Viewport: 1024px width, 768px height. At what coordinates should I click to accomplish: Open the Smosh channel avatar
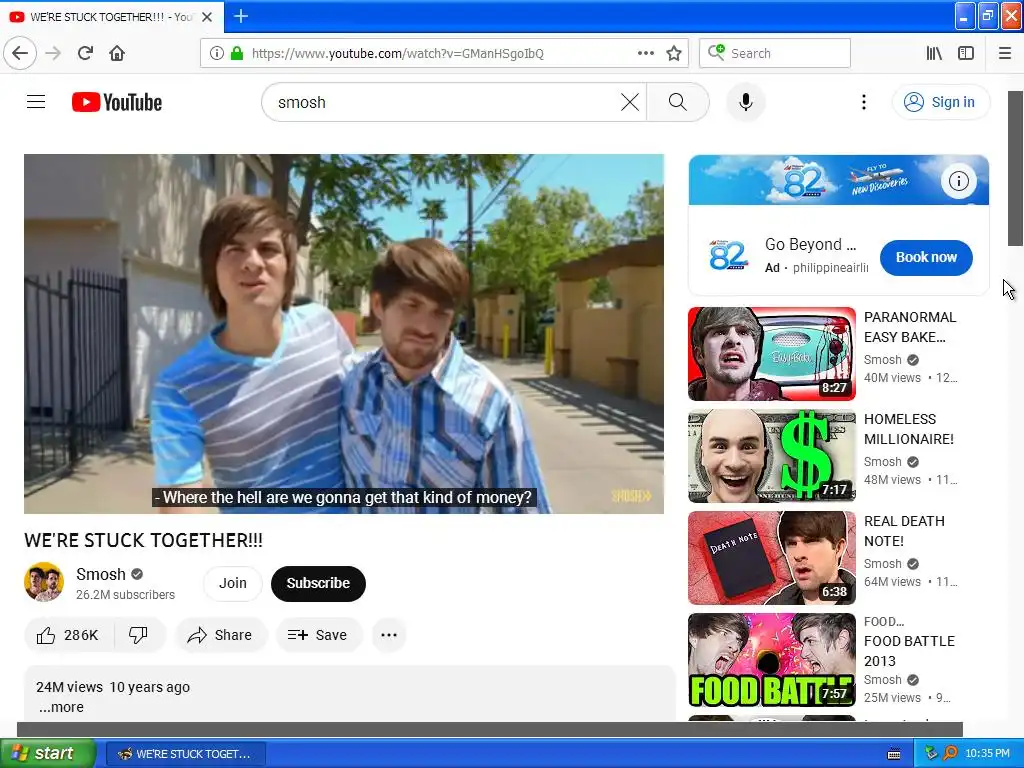(44, 582)
